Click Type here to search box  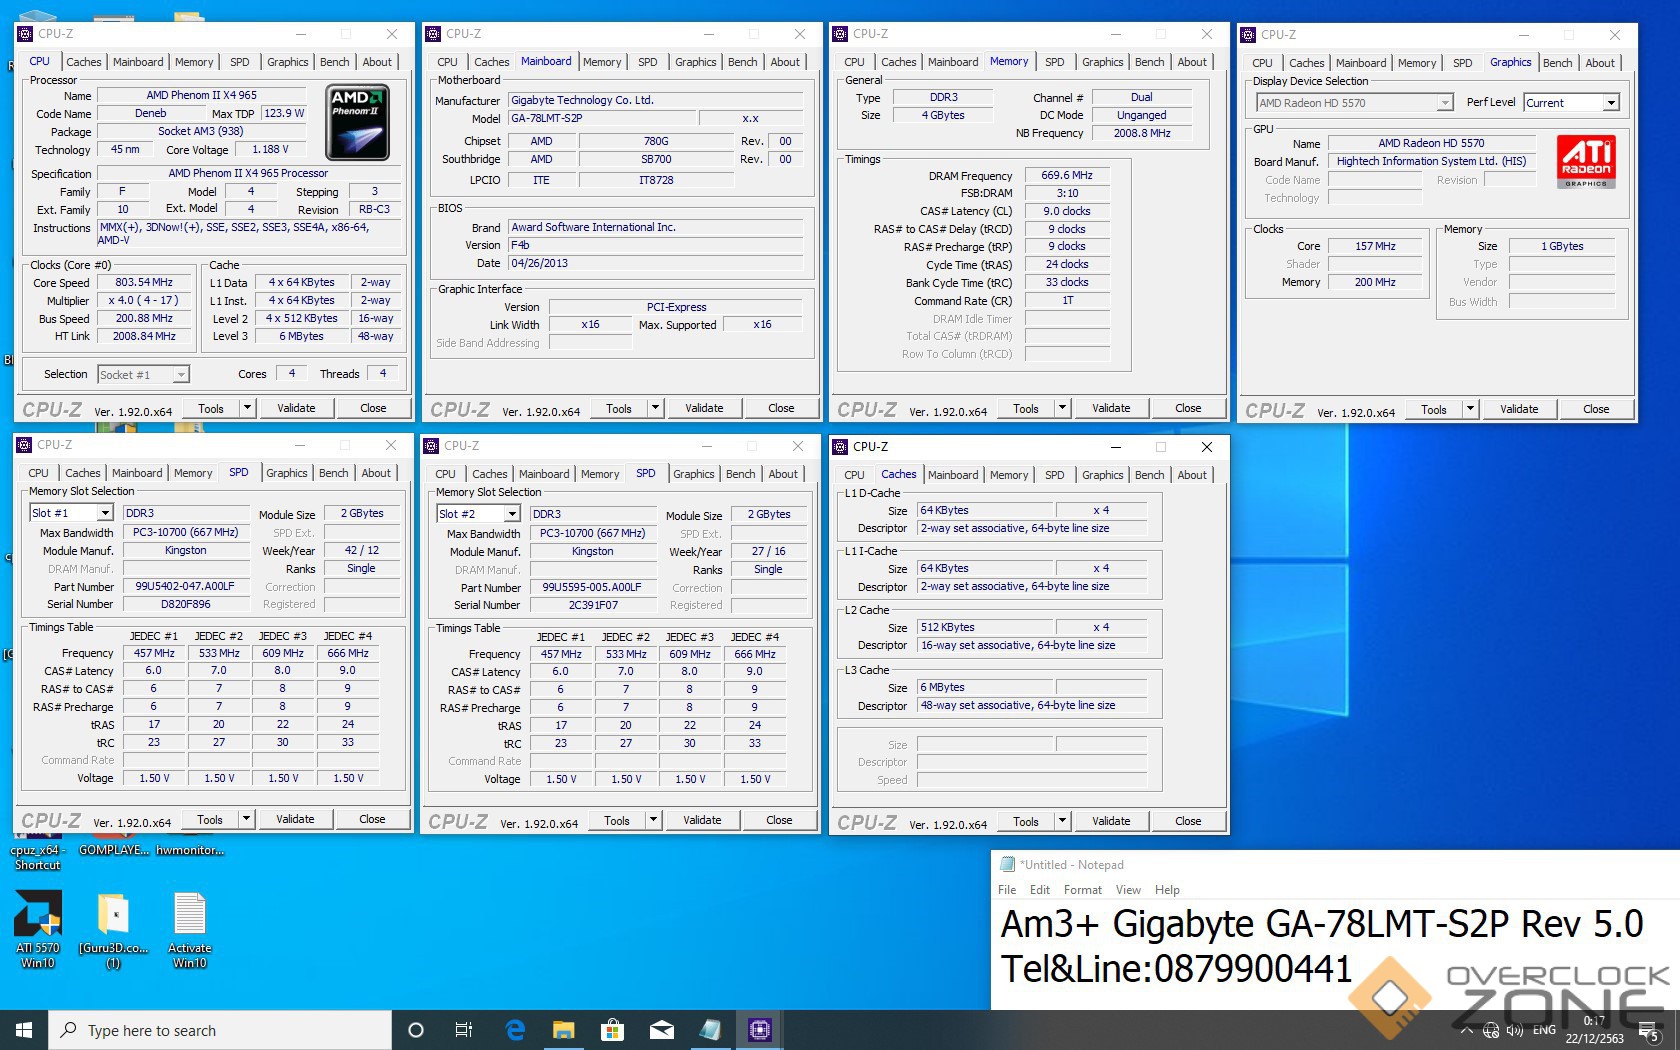click(220, 1030)
